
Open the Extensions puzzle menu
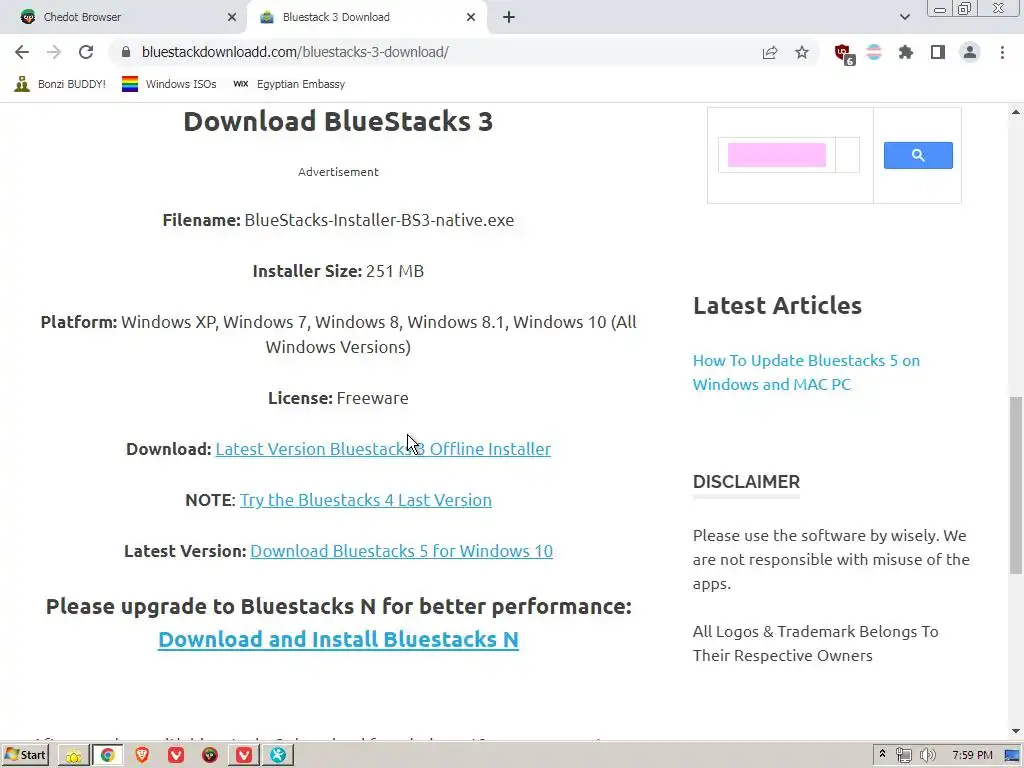tap(906, 52)
